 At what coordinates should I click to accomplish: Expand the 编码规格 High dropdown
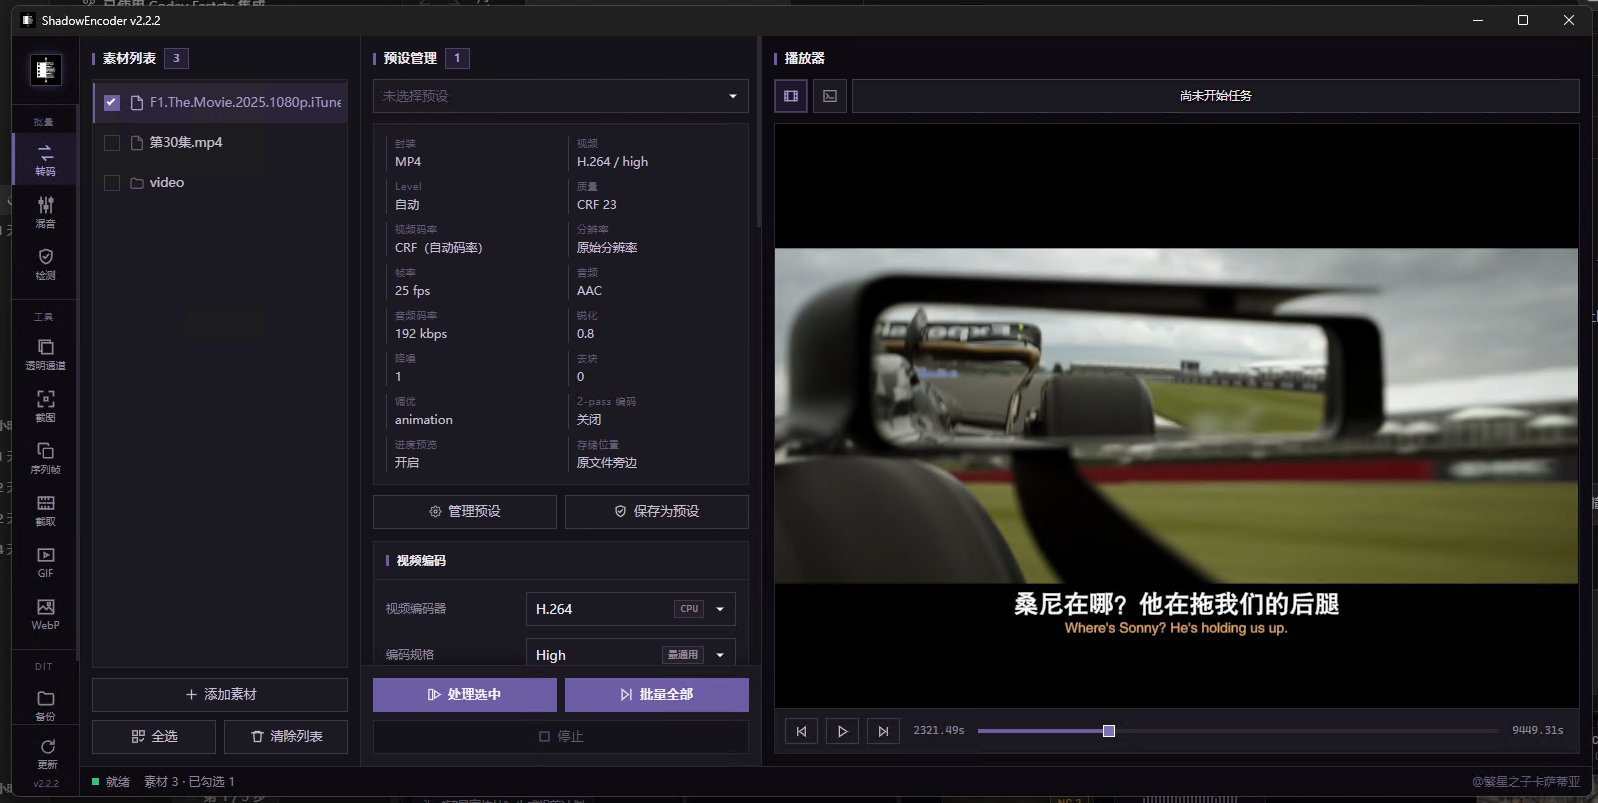click(631, 654)
